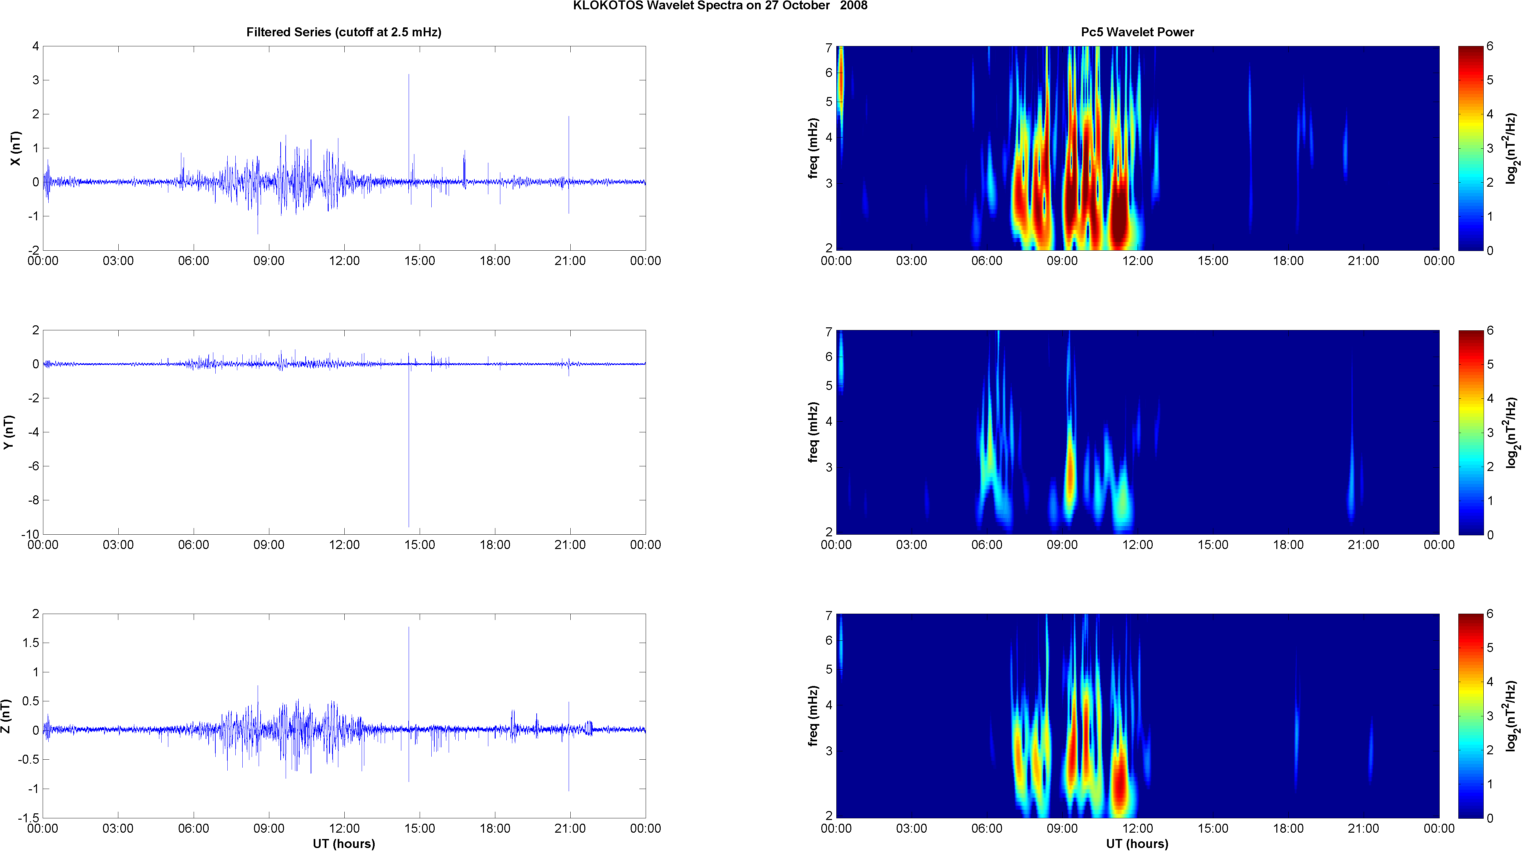This screenshot has width=1522, height=851.
Task: Click the middle spectrogram's color scale bar
Action: 1470,432
